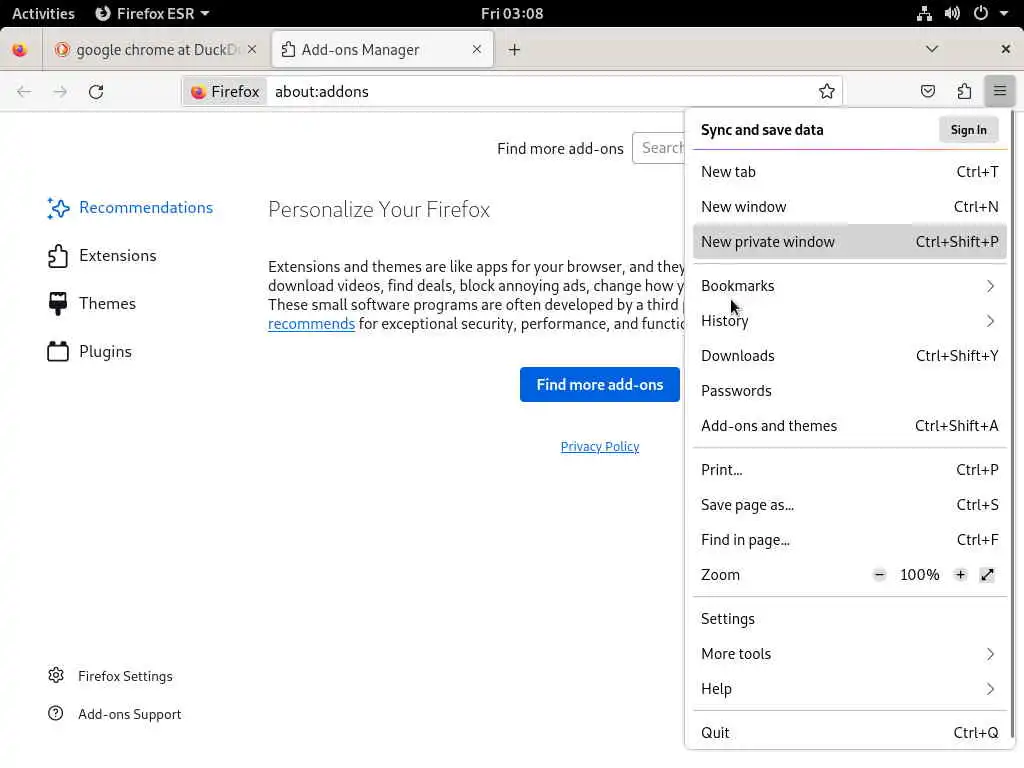Go forward one page
The width and height of the screenshot is (1024, 768).
[60, 91]
